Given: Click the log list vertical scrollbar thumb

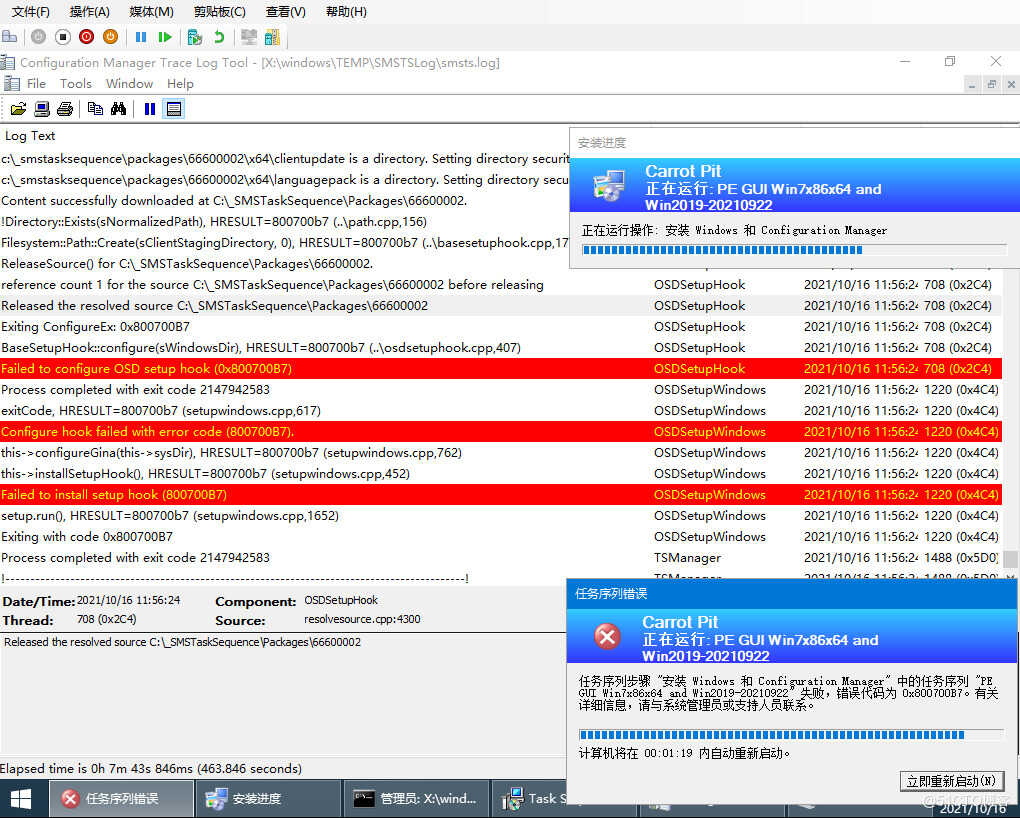Looking at the screenshot, I should 1010,560.
